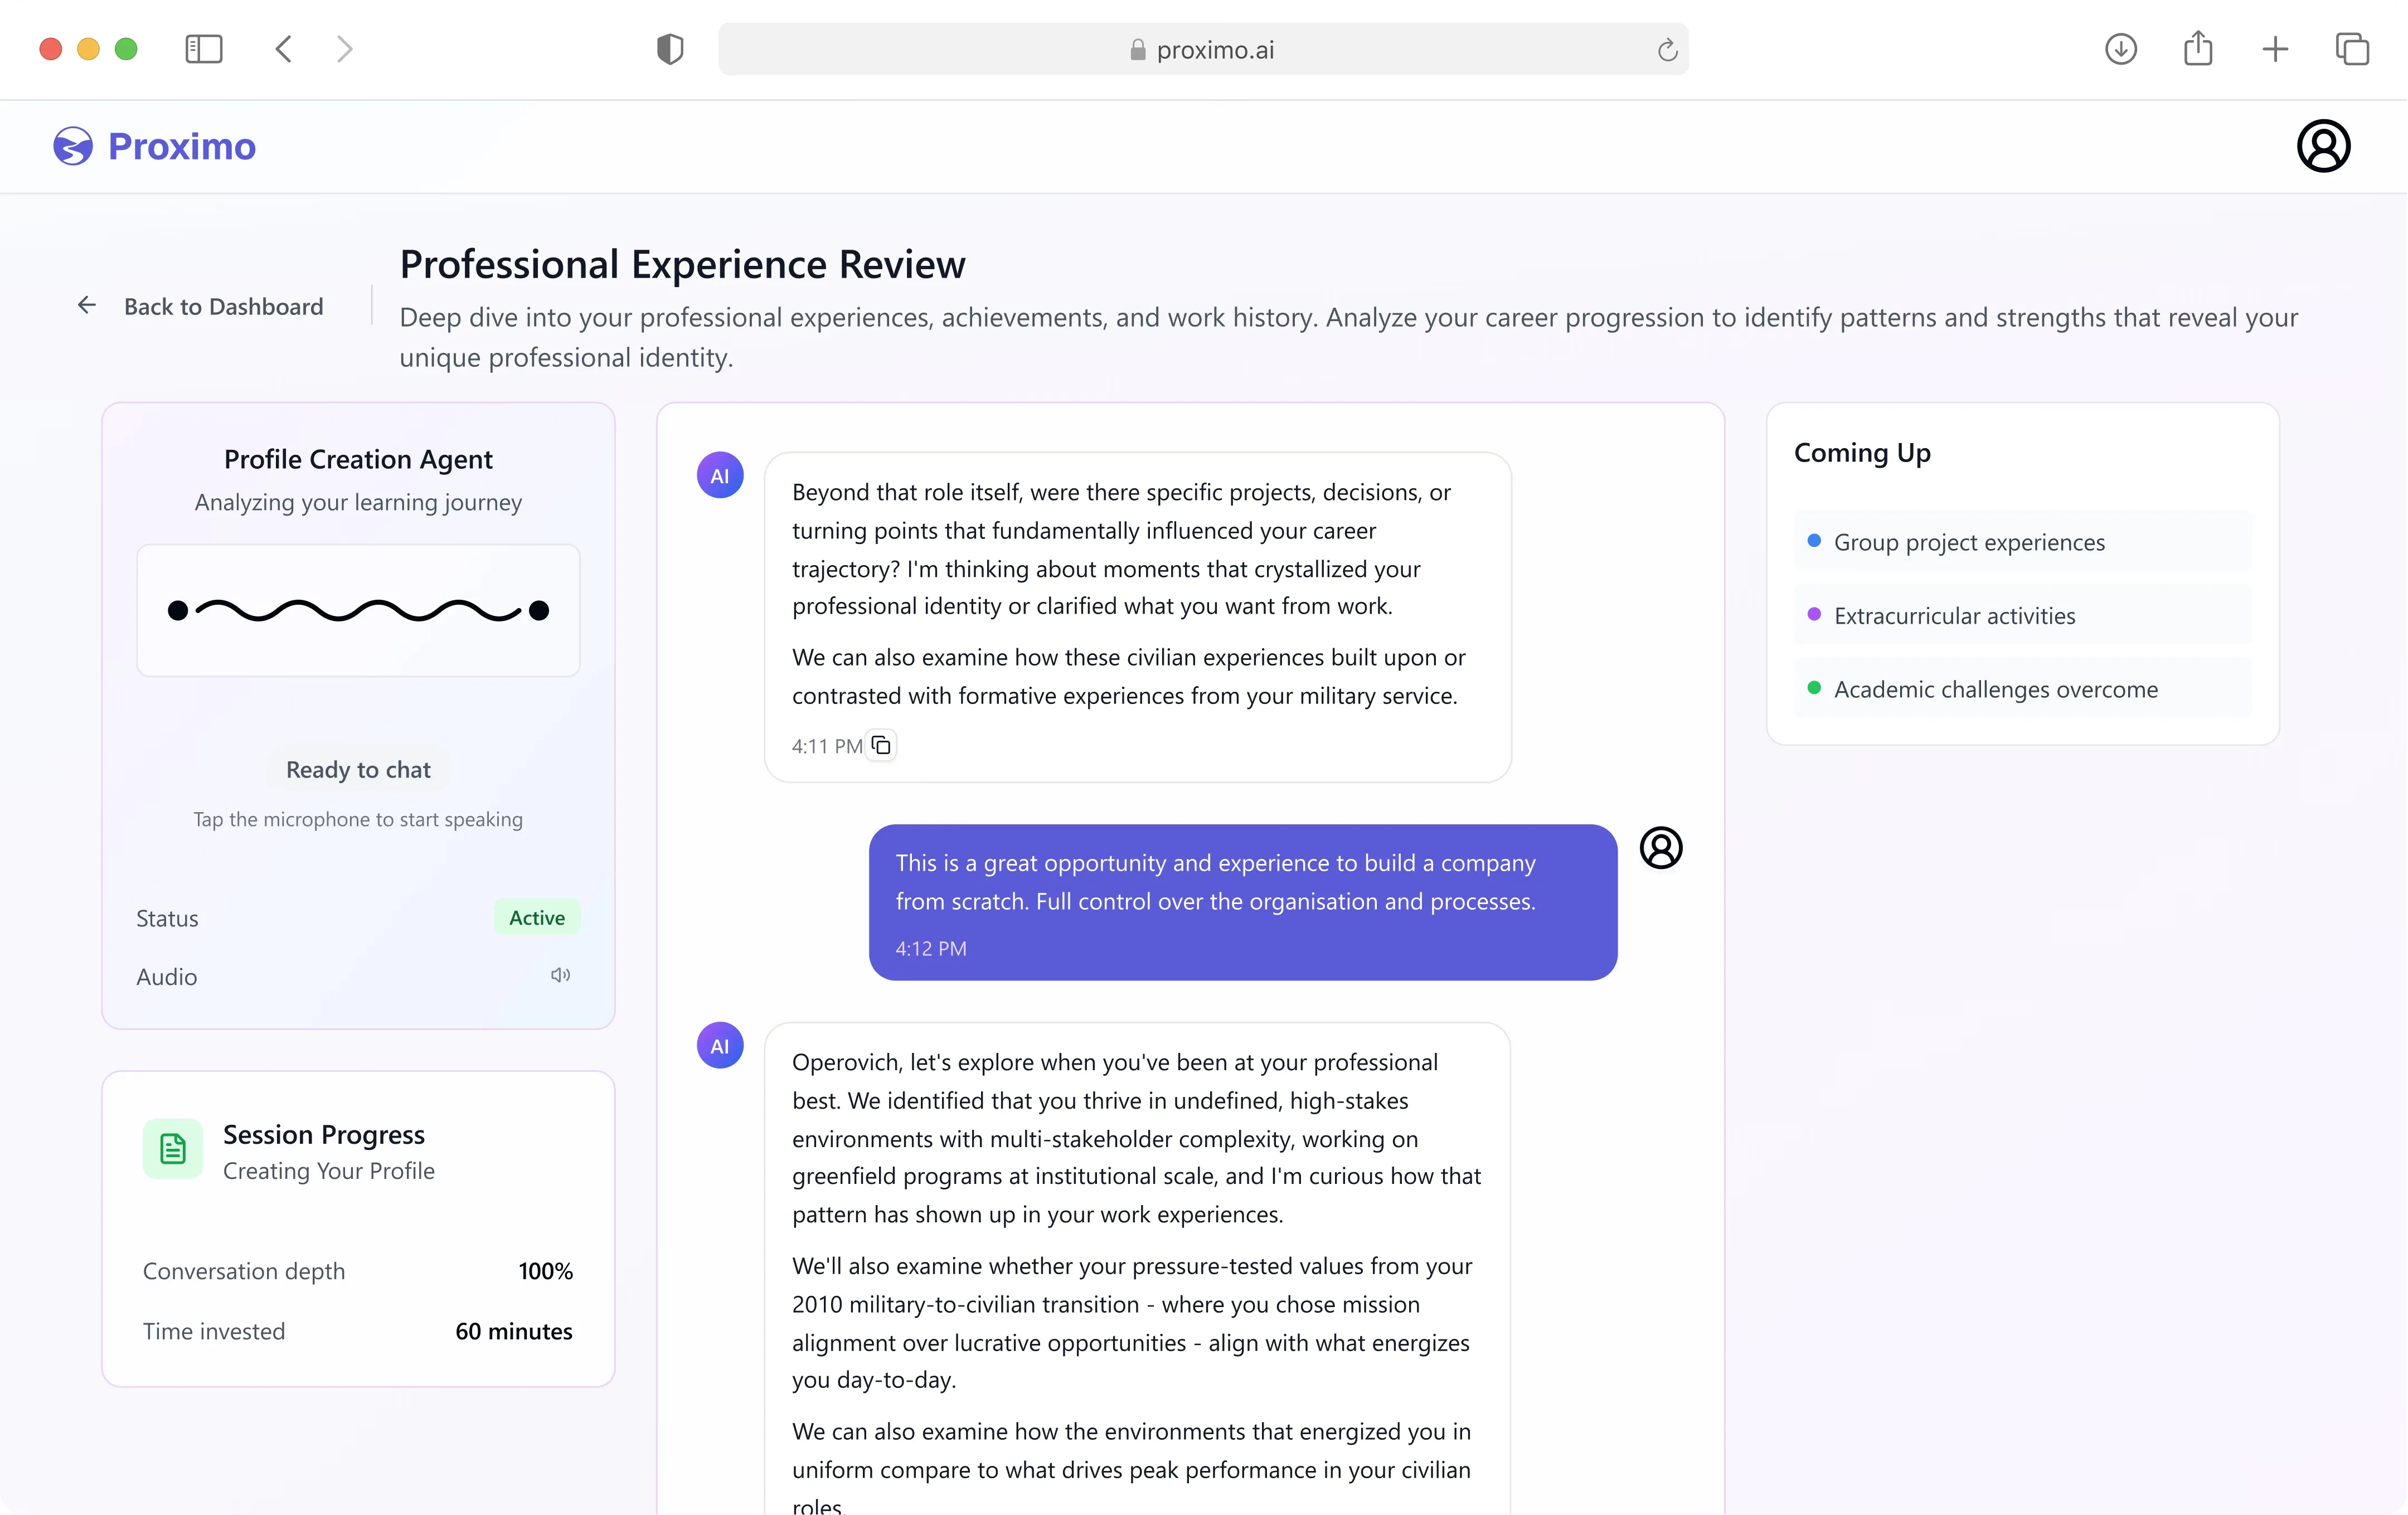Click the Proximo logo icon
This screenshot has width=2408, height=1515.
point(73,146)
